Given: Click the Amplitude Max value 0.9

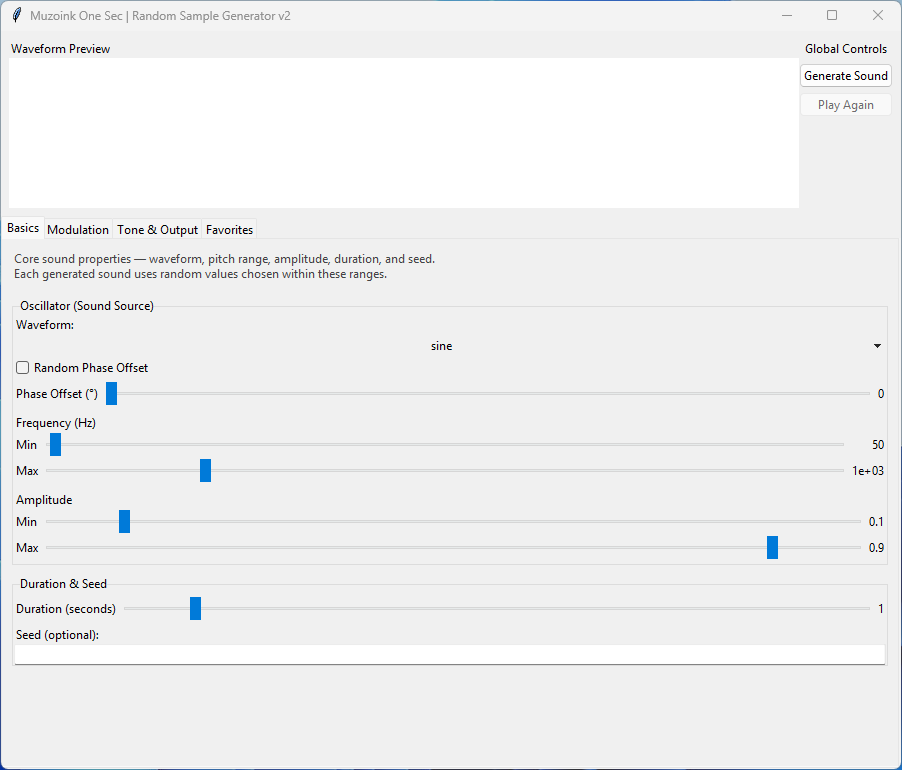Looking at the screenshot, I should [x=876, y=547].
